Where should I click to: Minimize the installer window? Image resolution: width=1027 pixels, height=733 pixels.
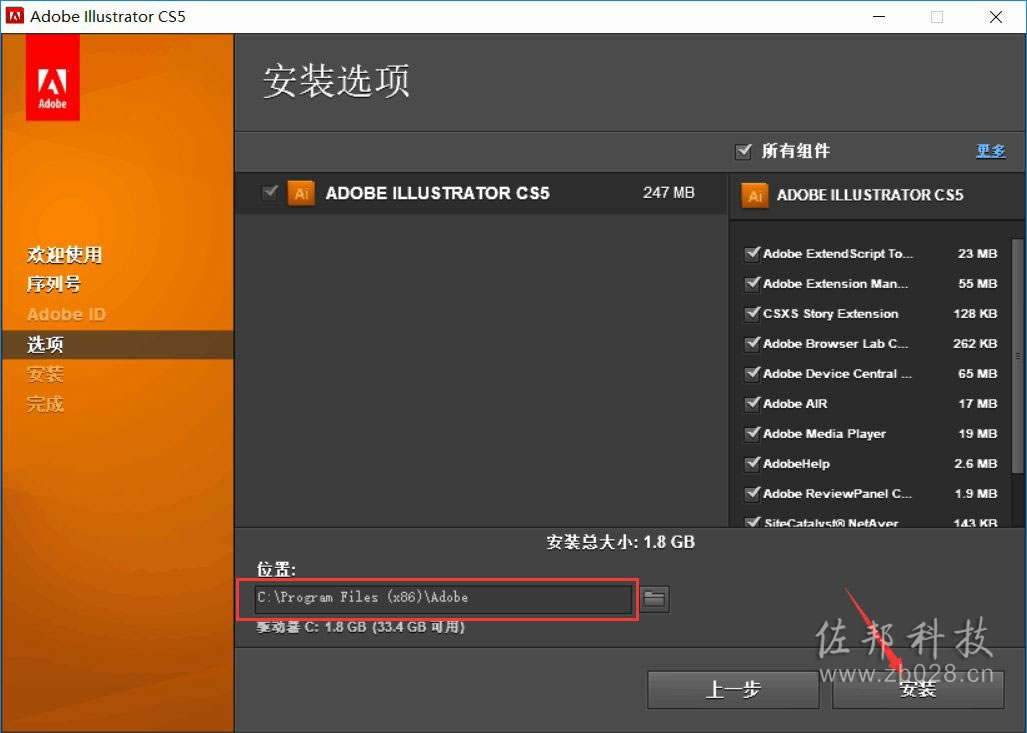(879, 16)
